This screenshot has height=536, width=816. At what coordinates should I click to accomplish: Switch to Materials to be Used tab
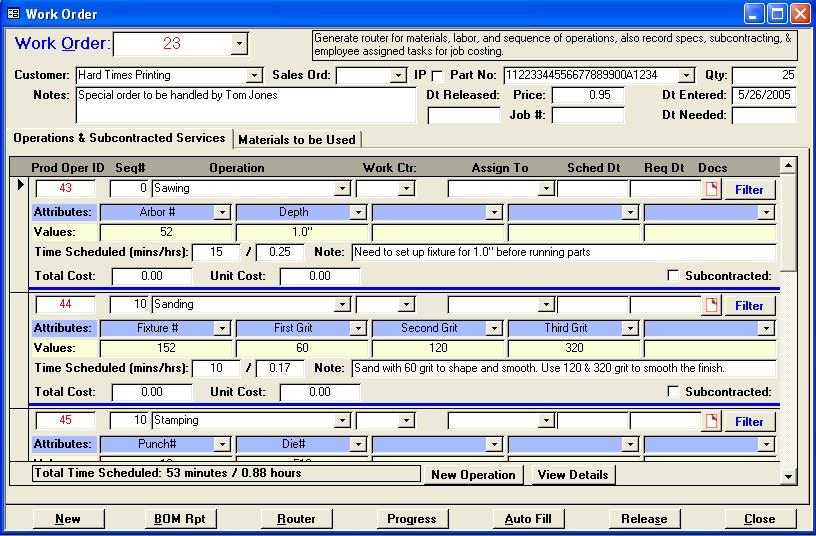[296, 139]
